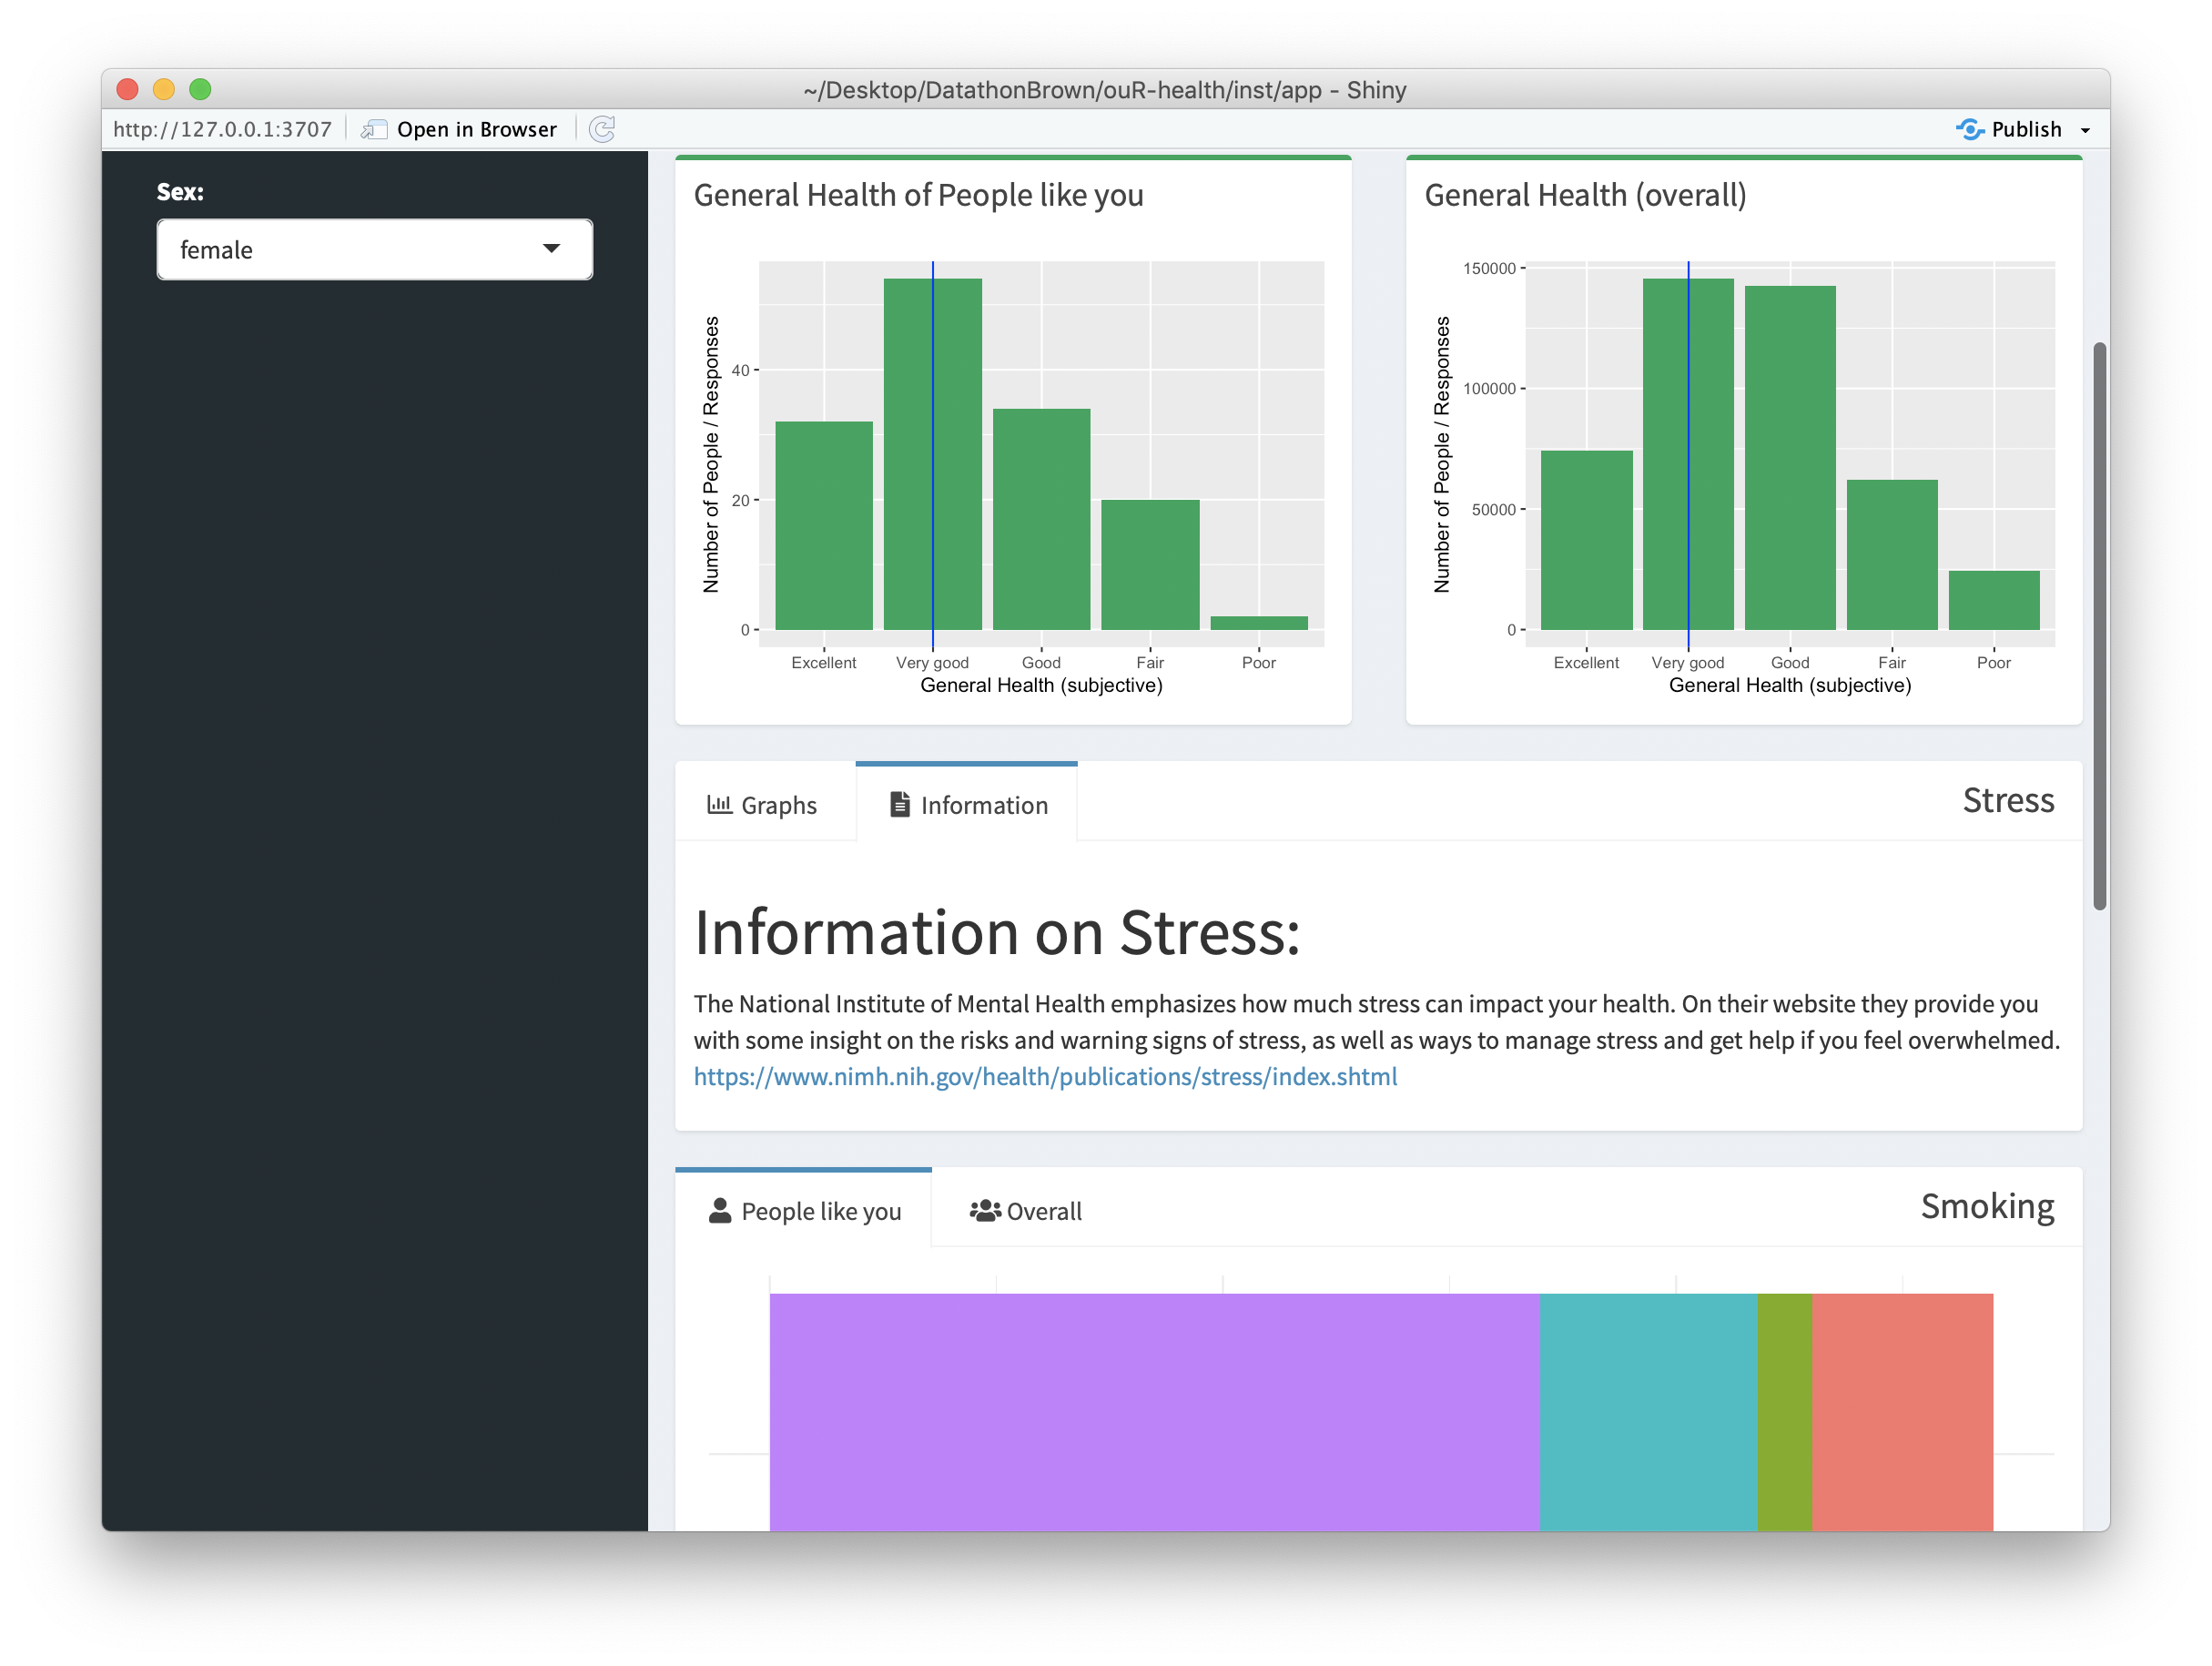Click the green fullscreen window button

[200, 89]
